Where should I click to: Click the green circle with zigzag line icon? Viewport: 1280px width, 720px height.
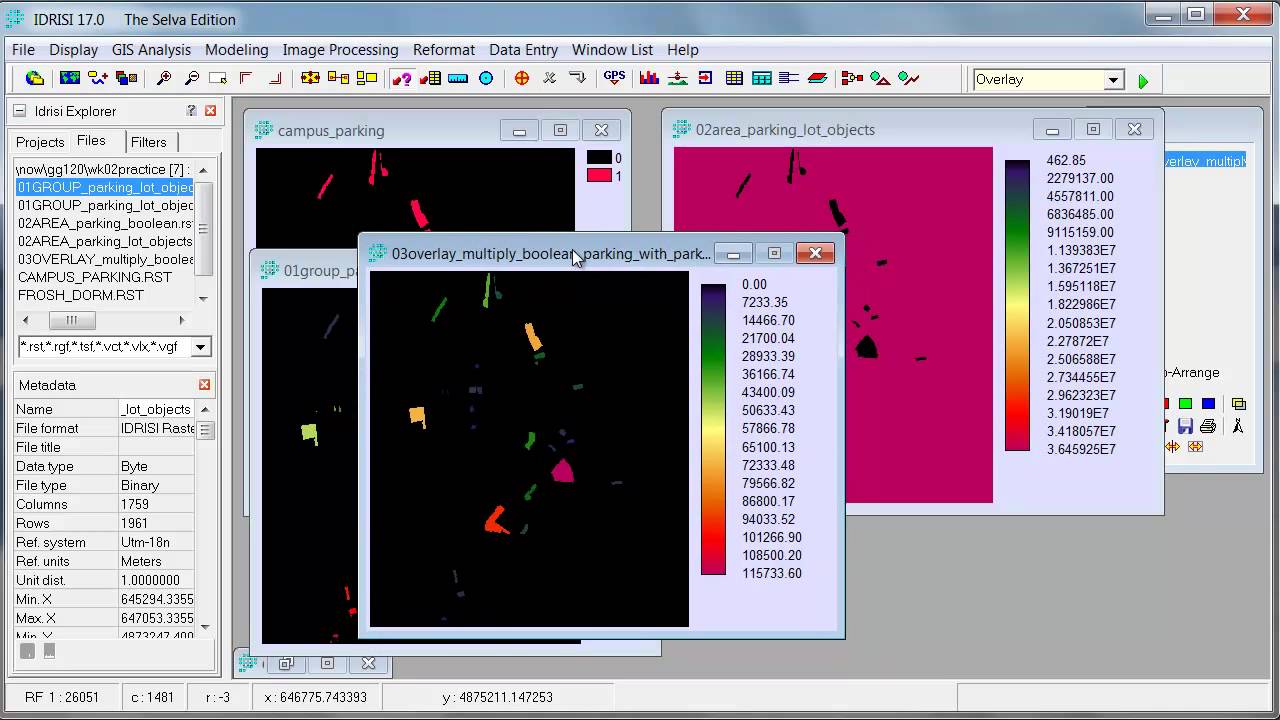[x=908, y=78]
